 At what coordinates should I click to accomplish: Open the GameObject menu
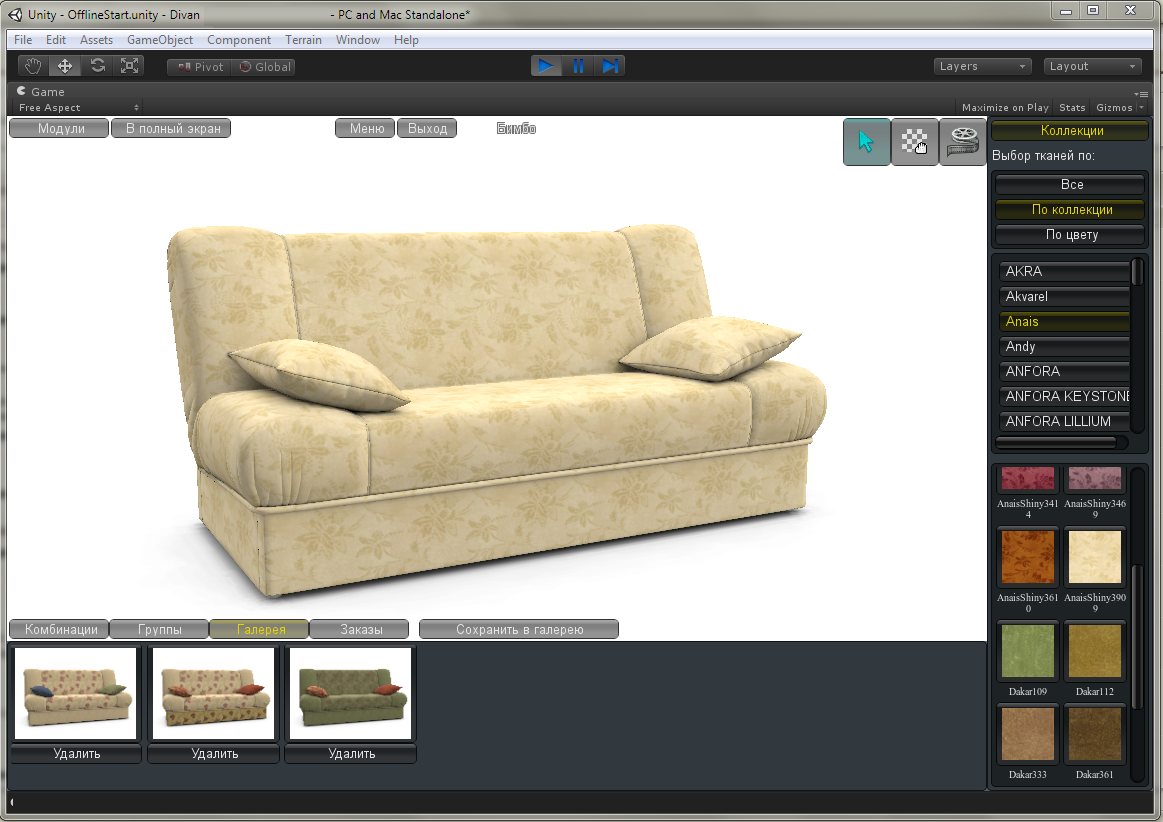159,40
